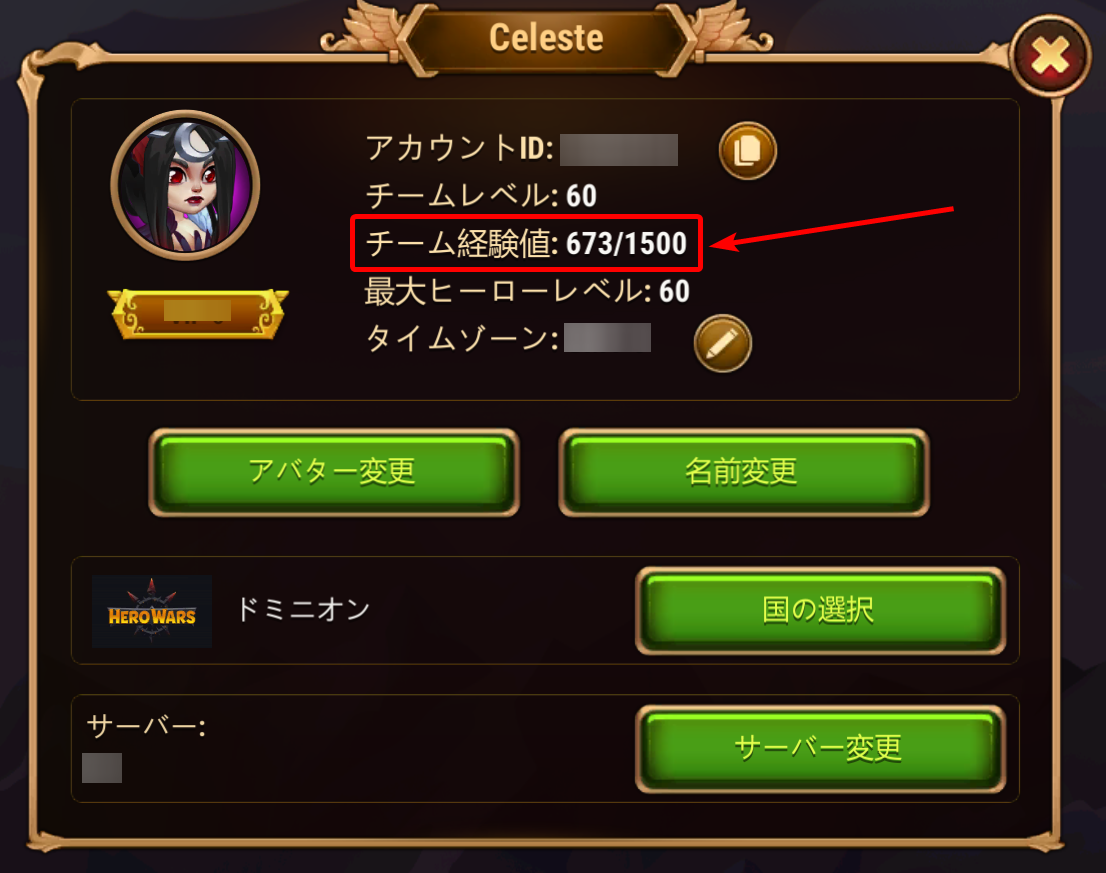
Task: Close the Celeste profile window
Action: pos(1050,56)
